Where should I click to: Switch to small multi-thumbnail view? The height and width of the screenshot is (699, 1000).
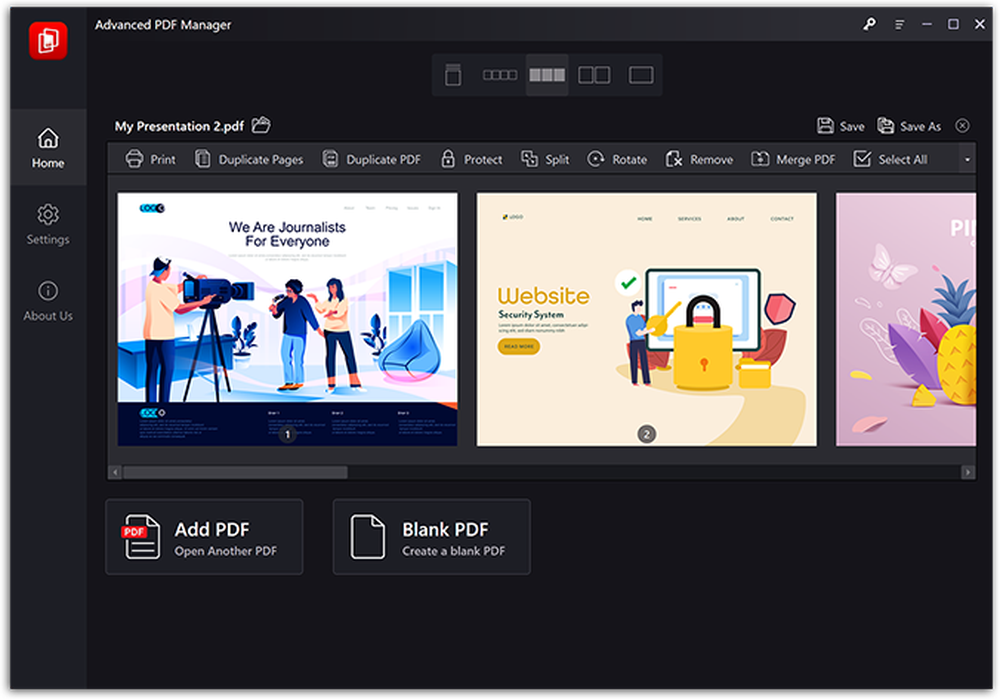pos(500,75)
